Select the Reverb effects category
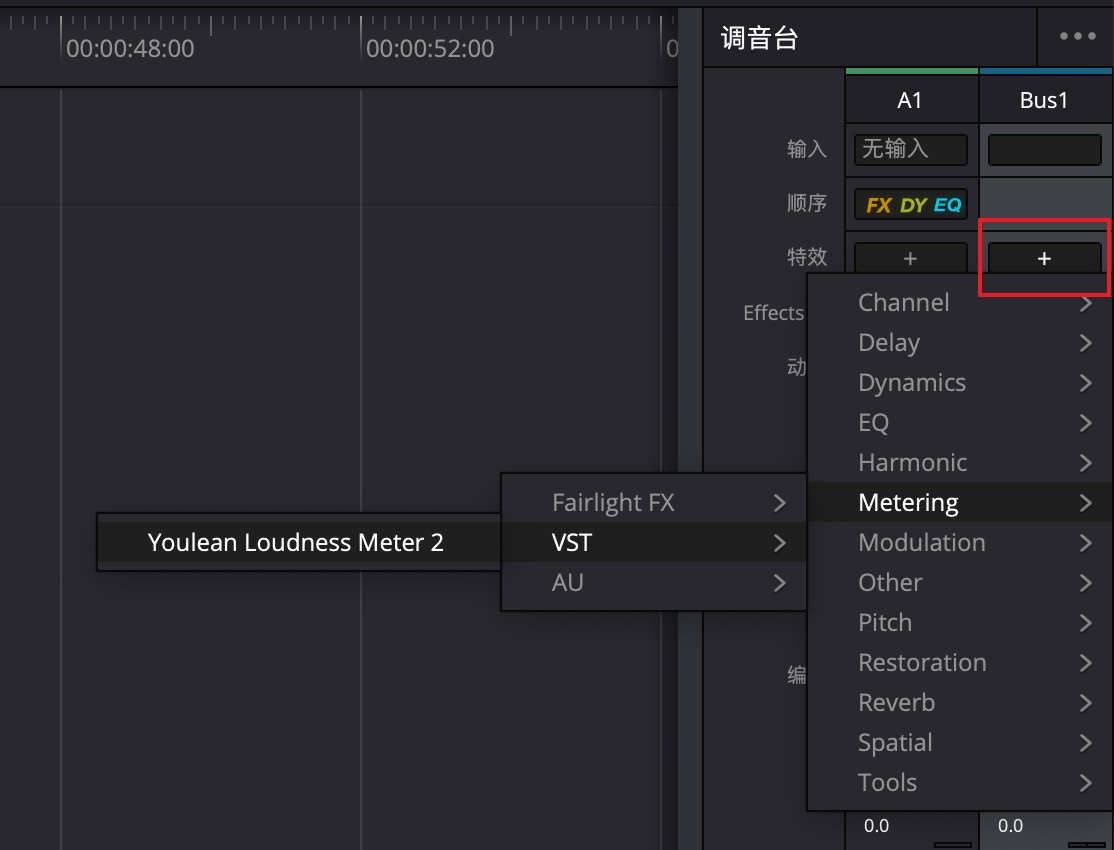Screen dimensions: 1114x850 (960, 703)
